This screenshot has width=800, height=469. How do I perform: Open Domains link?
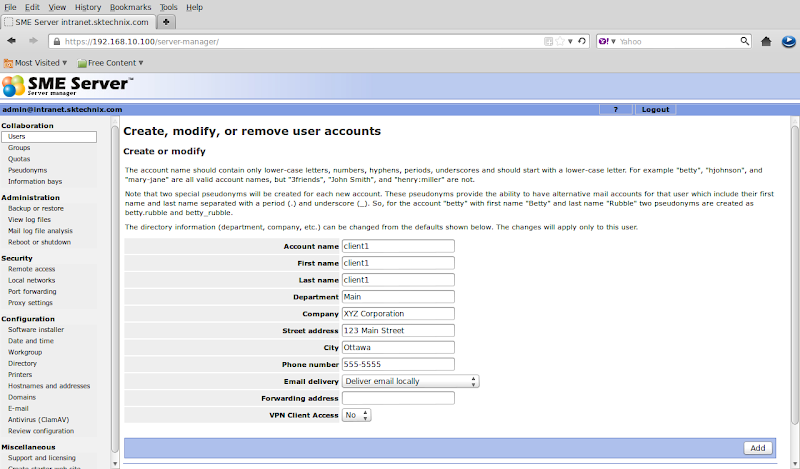[22, 397]
